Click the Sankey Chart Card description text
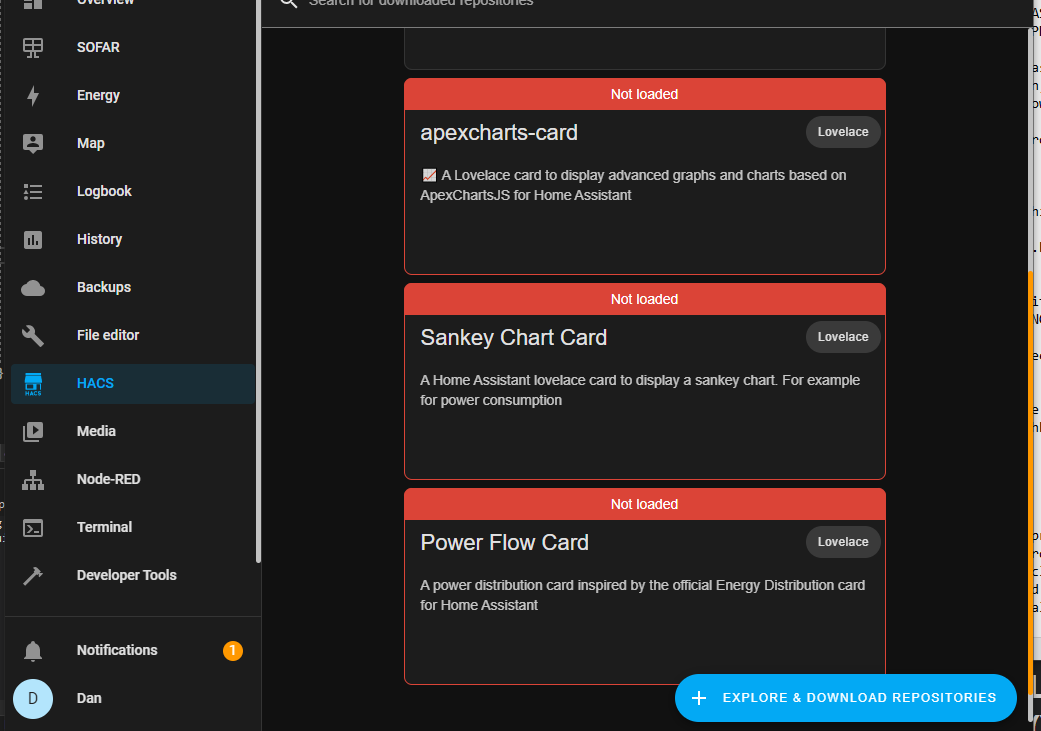The height and width of the screenshot is (731, 1041). [x=640, y=390]
